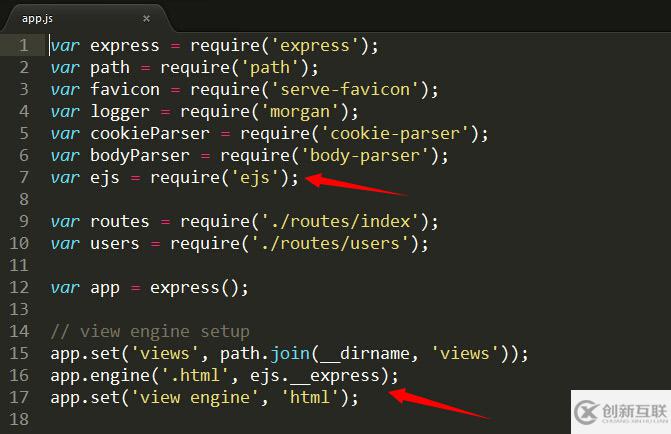Viewport: 671px width, 434px height.
Task: Click line number 1 in gutter
Action: [24, 45]
